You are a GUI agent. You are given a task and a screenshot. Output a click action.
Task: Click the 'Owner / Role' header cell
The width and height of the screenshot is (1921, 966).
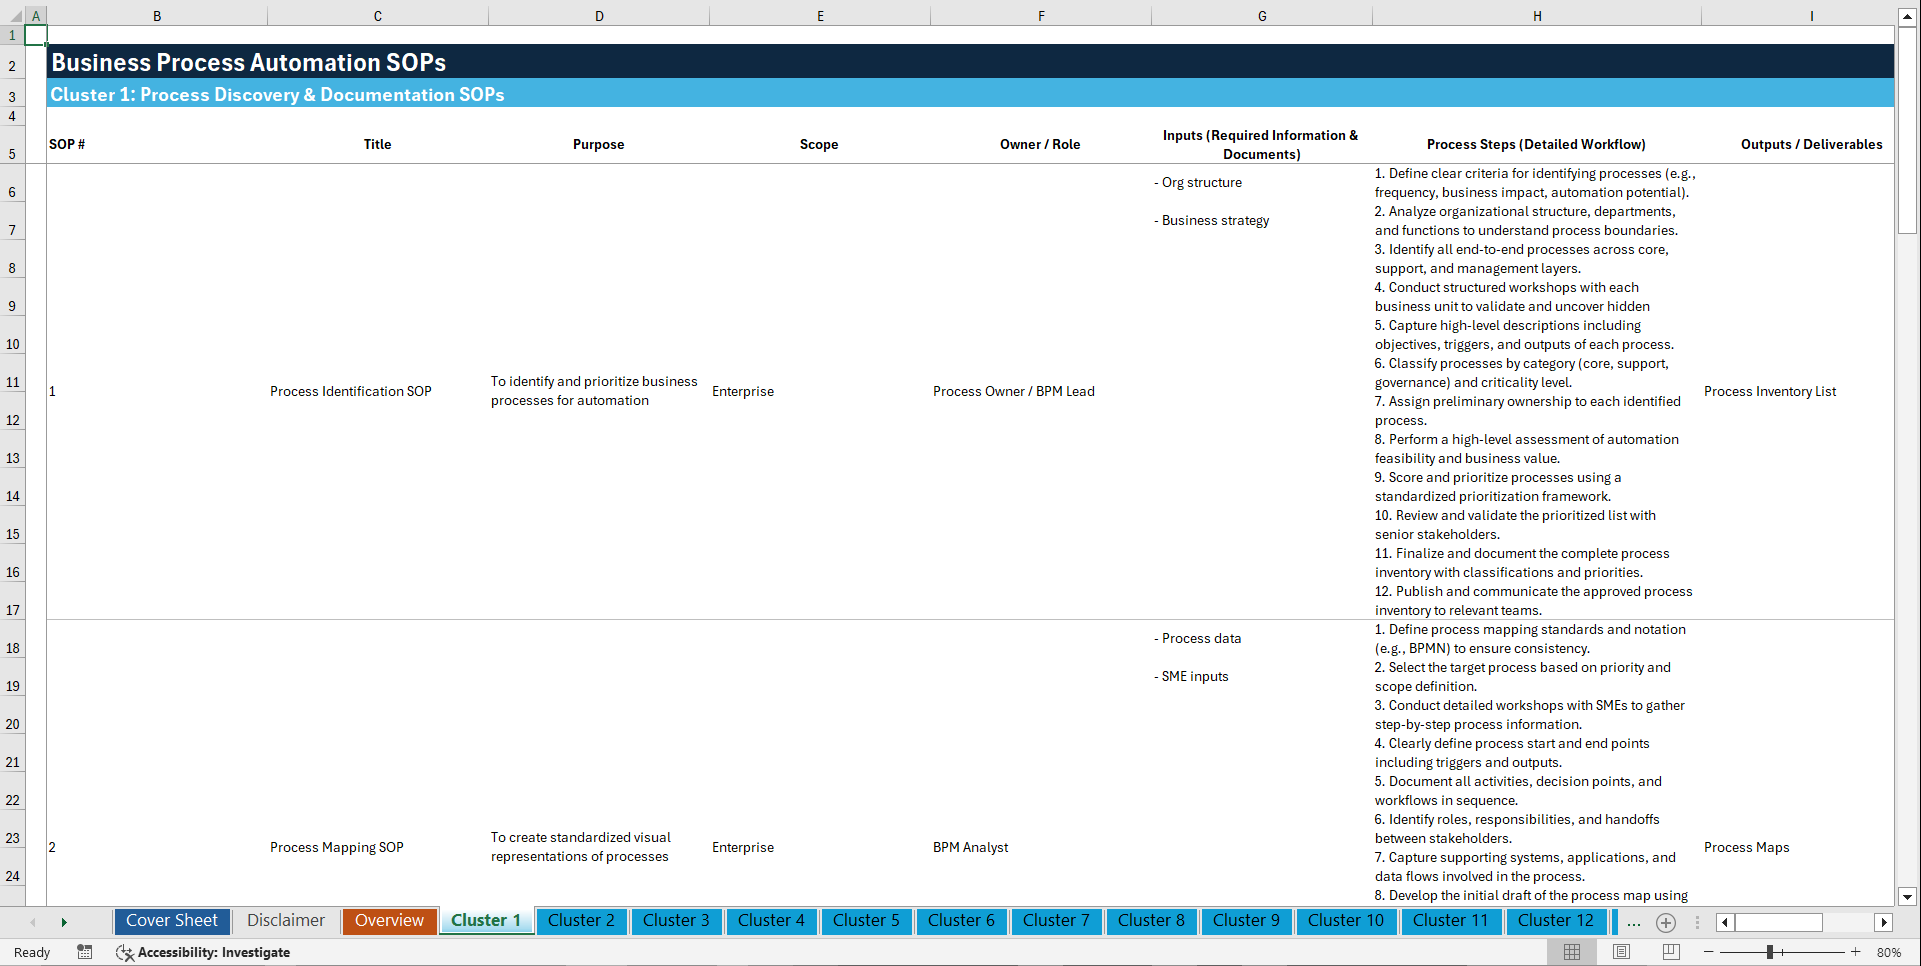coord(1041,144)
